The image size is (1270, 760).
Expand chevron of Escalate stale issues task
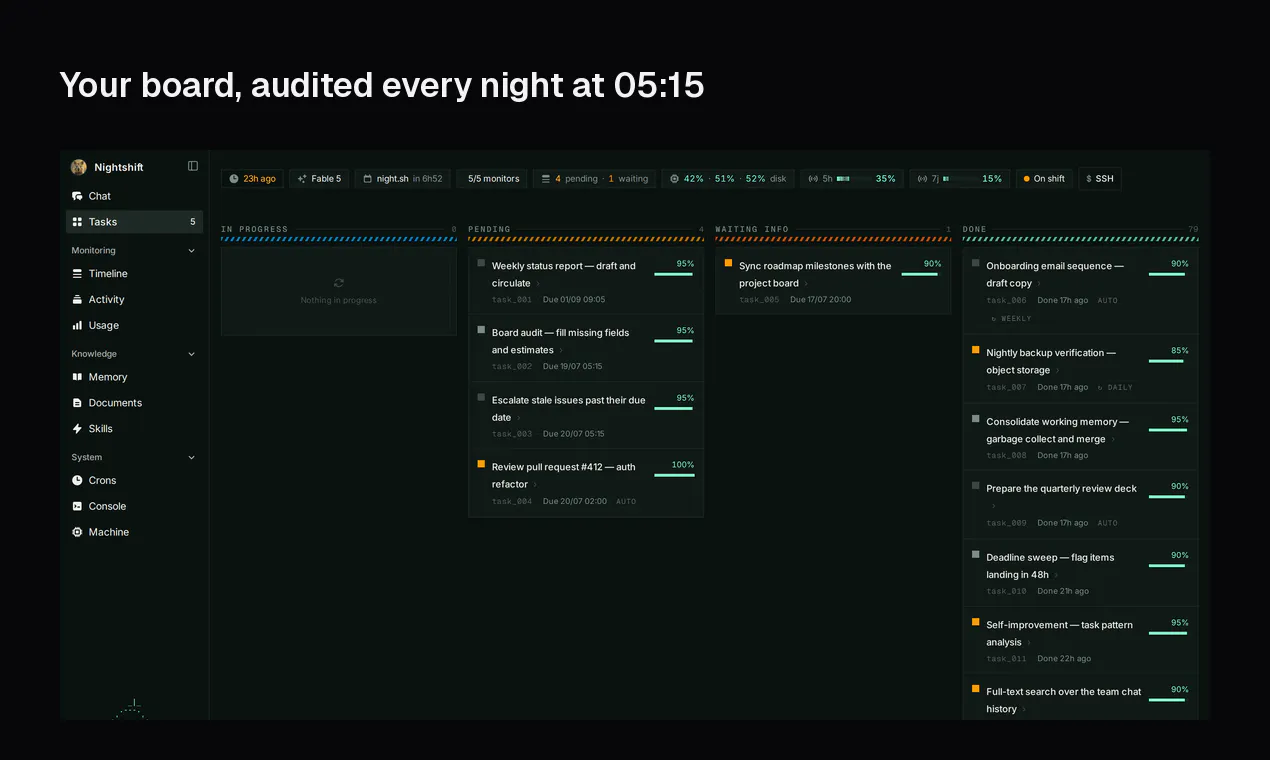click(x=519, y=418)
